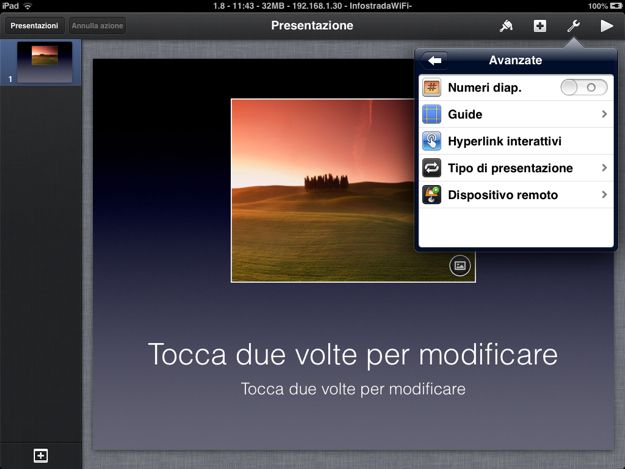Tap the Hyperlink interattivi icon
This screenshot has height=469, width=625.
(432, 141)
